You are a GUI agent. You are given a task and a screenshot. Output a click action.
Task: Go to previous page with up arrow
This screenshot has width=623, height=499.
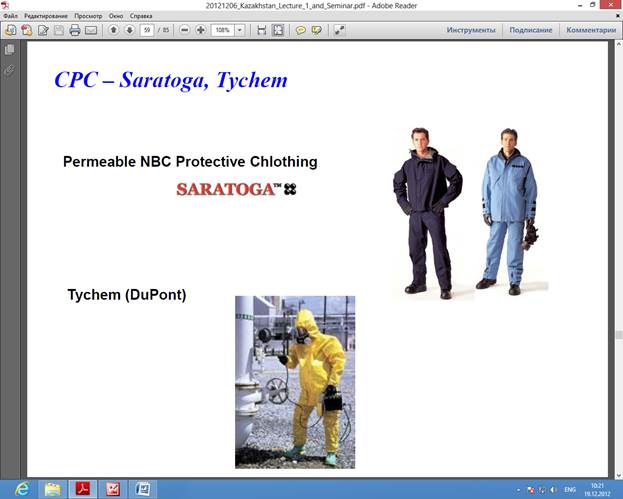pyautogui.click(x=114, y=30)
